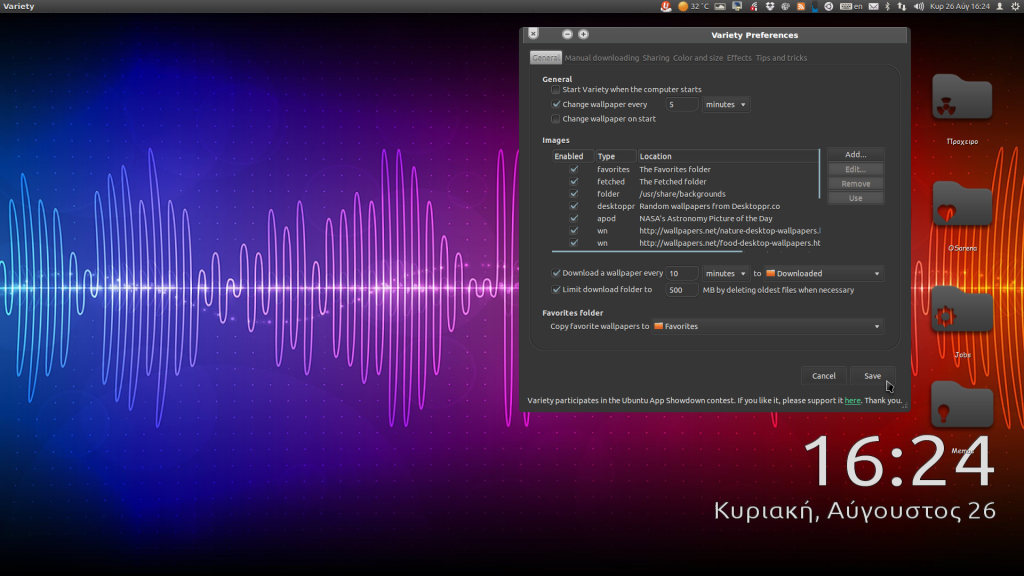Click the wallpaper interval field showing 5
Screen dimensions: 1024x576
(682, 104)
